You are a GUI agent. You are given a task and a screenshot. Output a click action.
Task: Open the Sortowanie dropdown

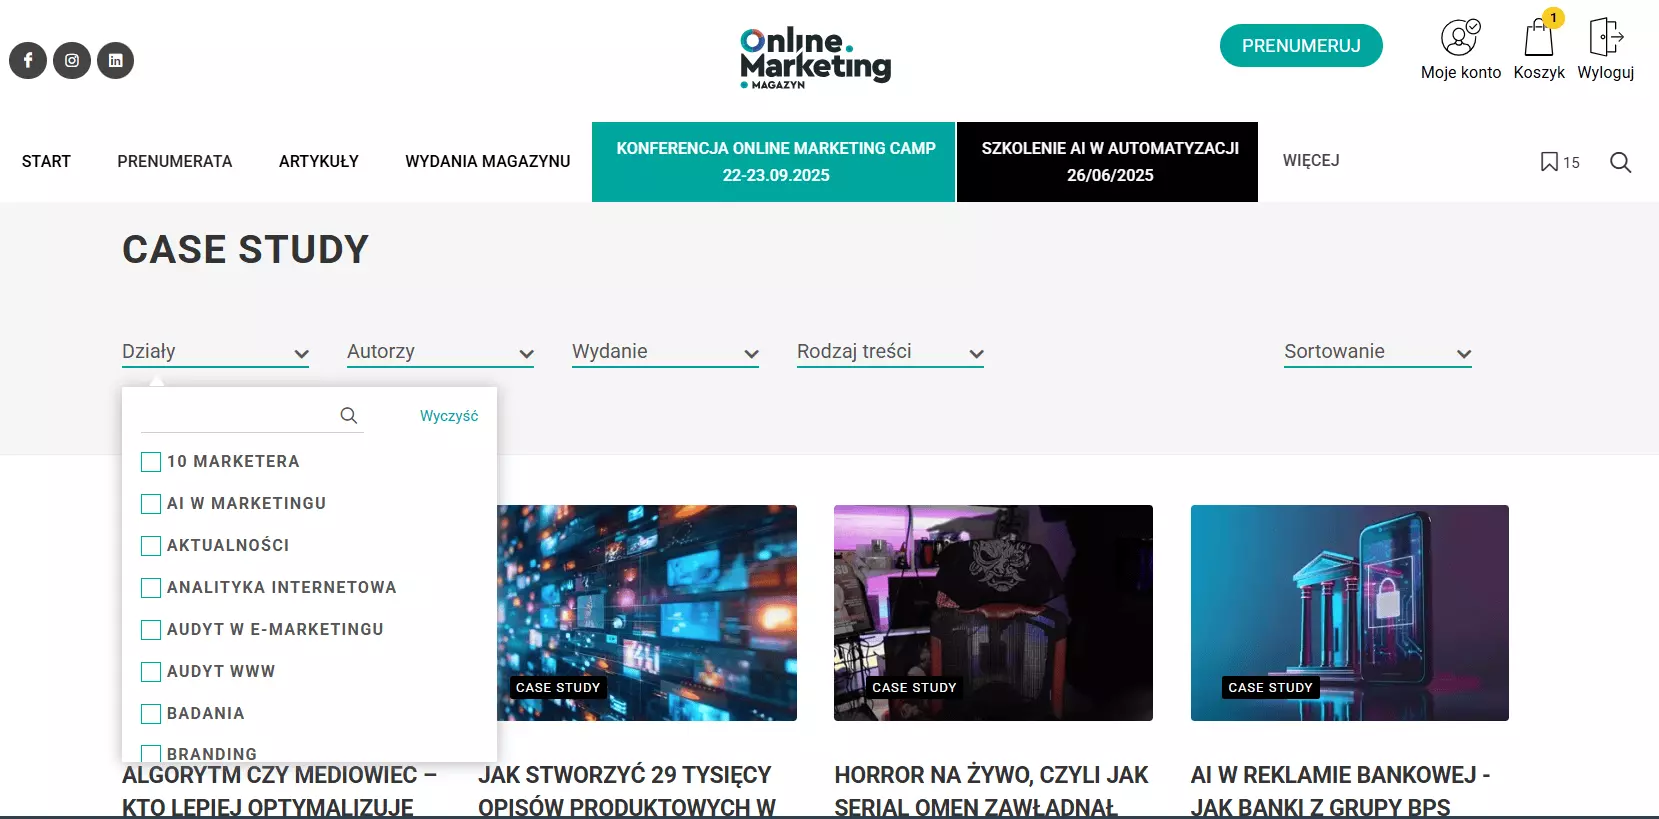click(1378, 352)
